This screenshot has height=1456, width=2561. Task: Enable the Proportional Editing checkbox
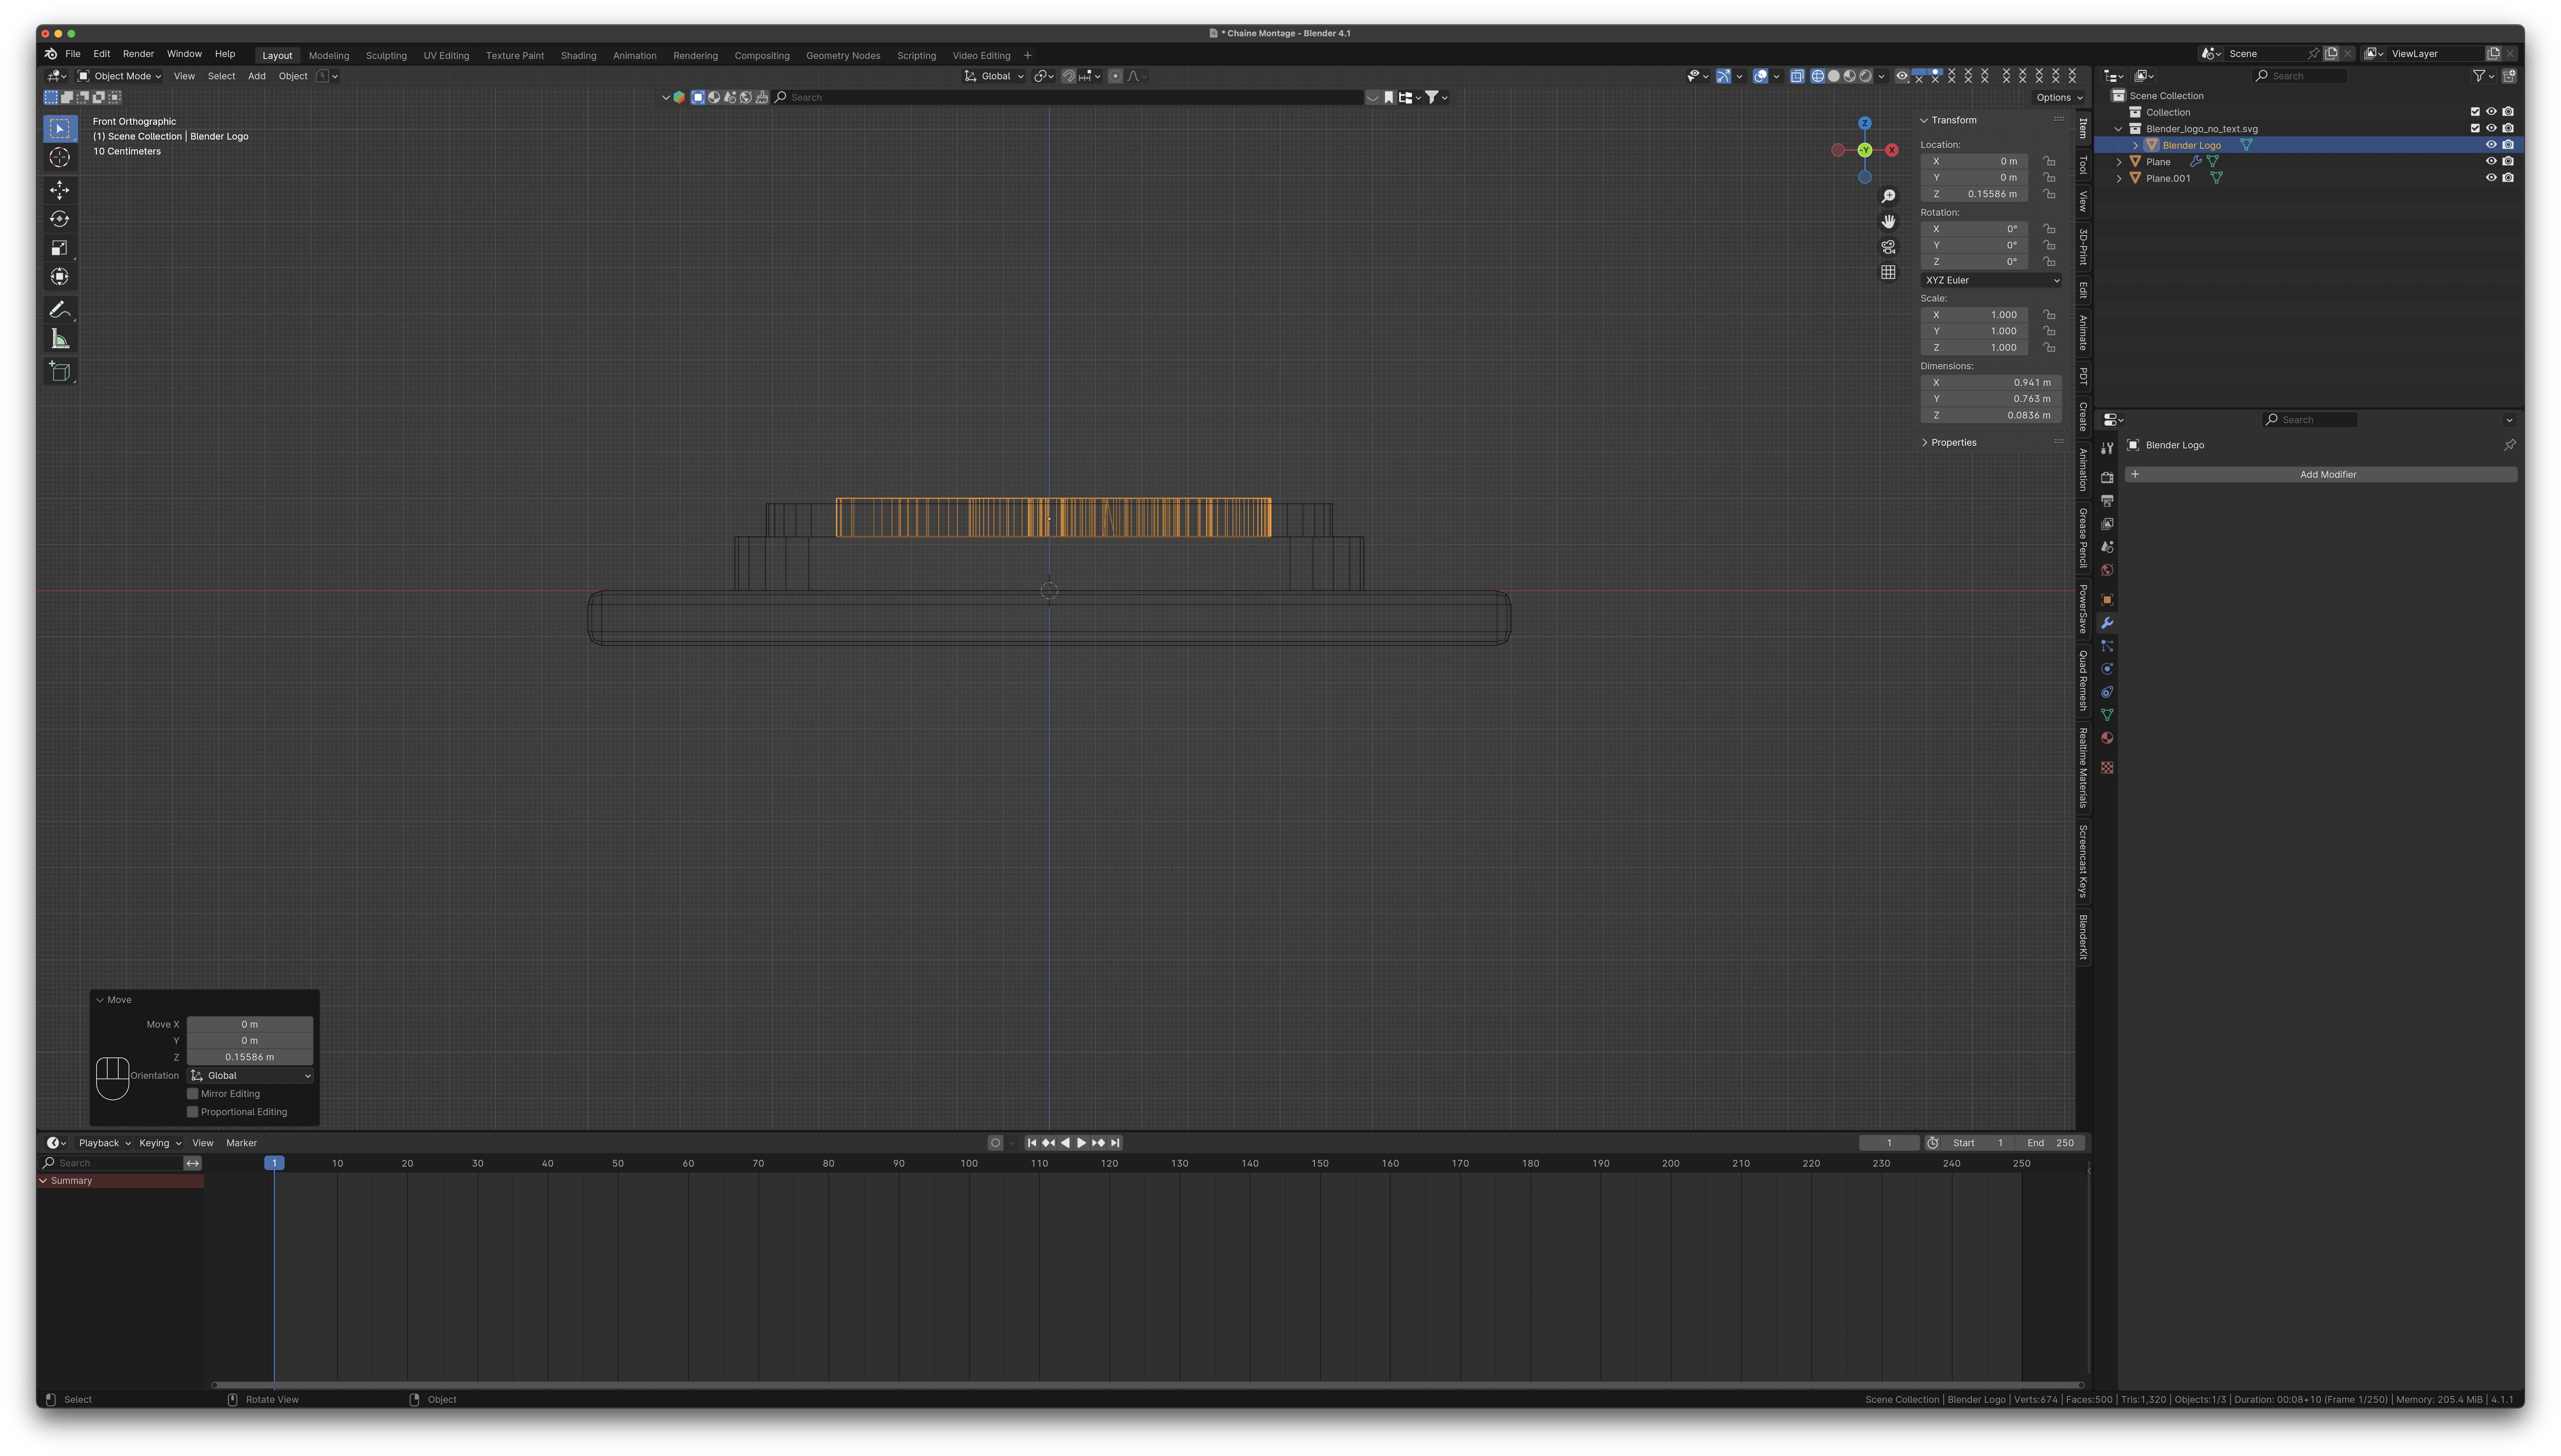coord(193,1112)
